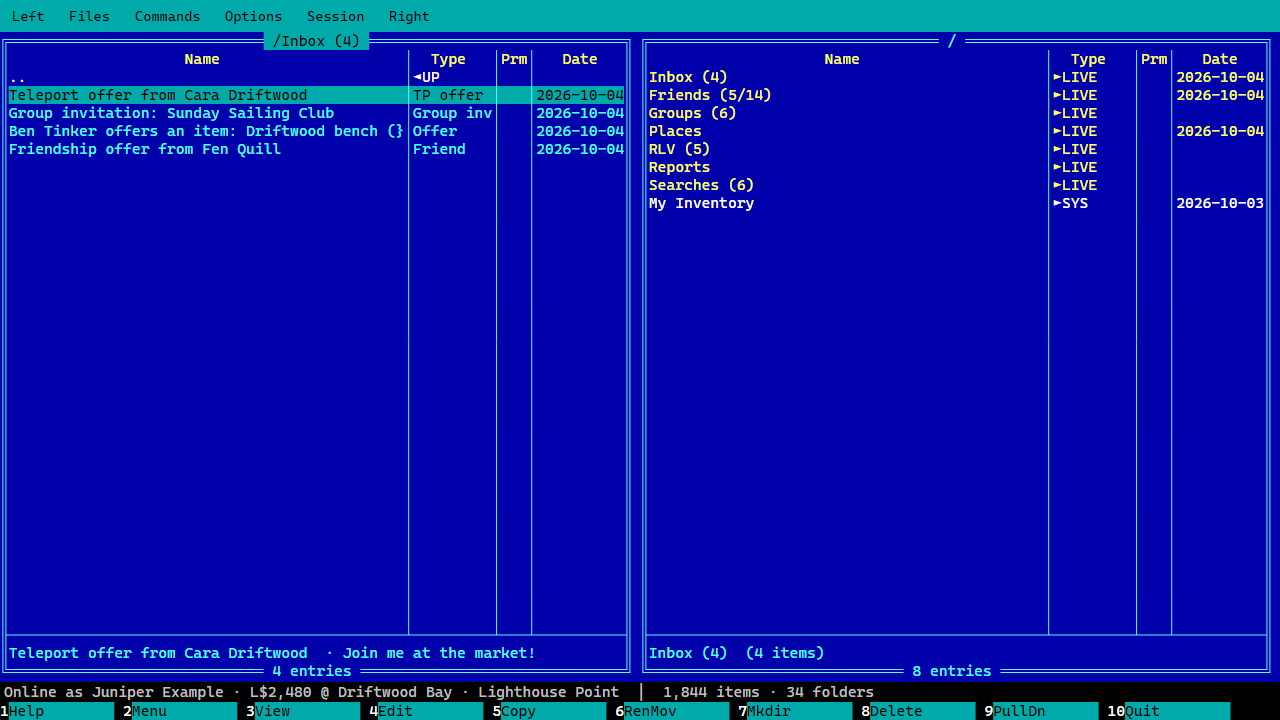This screenshot has height=720, width=1280.
Task: Click the 'TP offer' type cell
Action: (x=448, y=95)
